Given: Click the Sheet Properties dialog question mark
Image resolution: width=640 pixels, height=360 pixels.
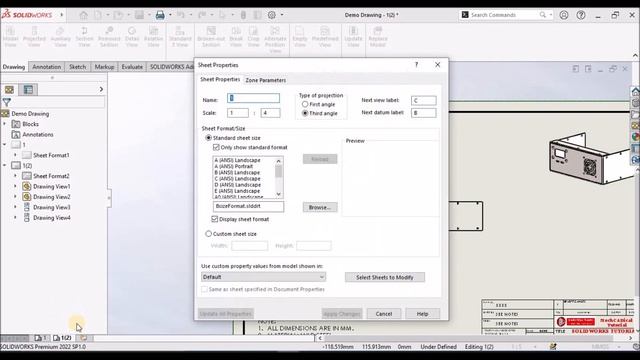Looking at the screenshot, I should [416, 64].
